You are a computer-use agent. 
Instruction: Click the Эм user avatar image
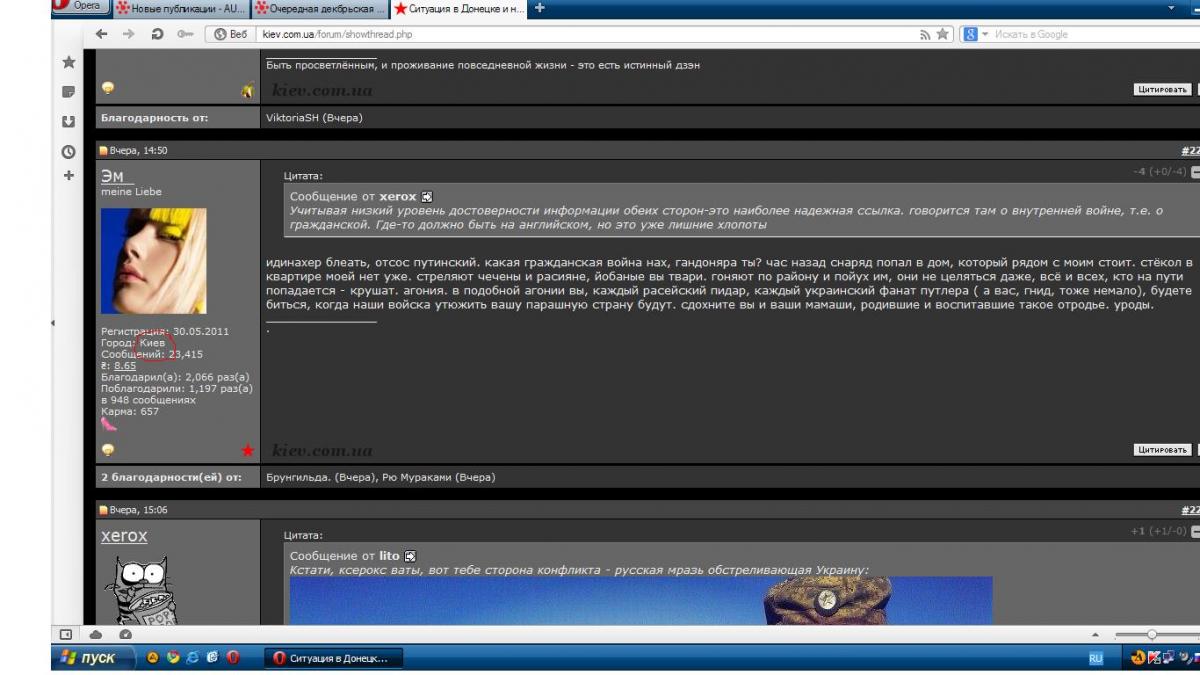pyautogui.click(x=154, y=261)
